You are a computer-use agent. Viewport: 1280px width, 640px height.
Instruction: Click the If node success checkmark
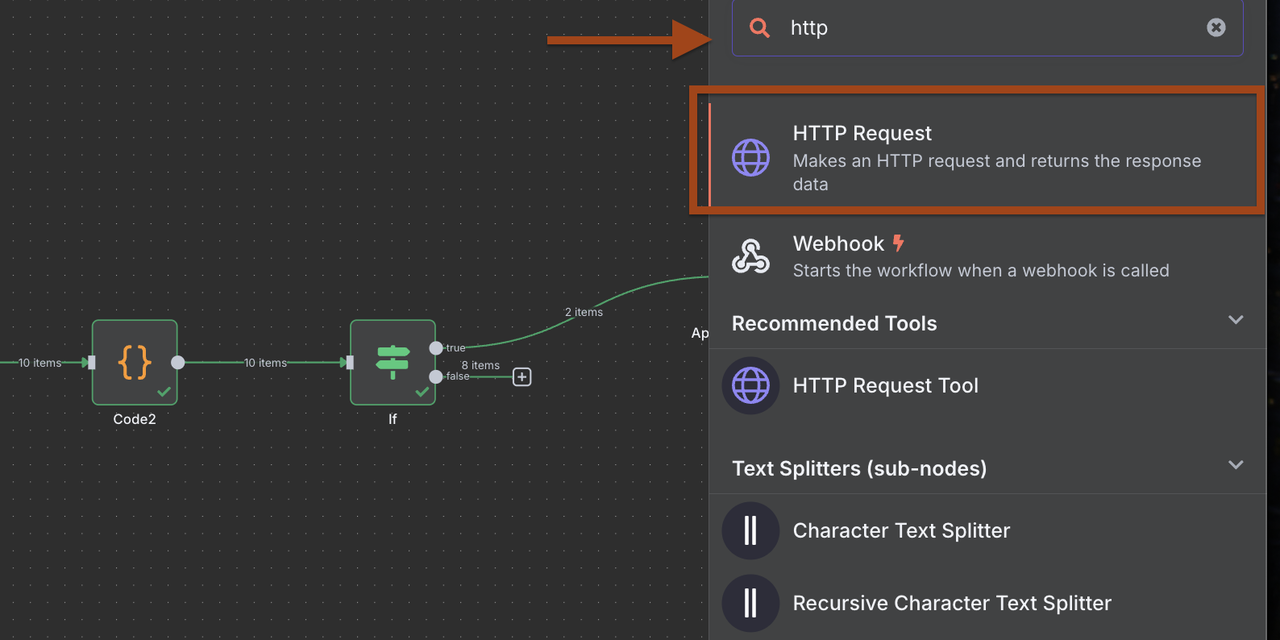(x=422, y=392)
